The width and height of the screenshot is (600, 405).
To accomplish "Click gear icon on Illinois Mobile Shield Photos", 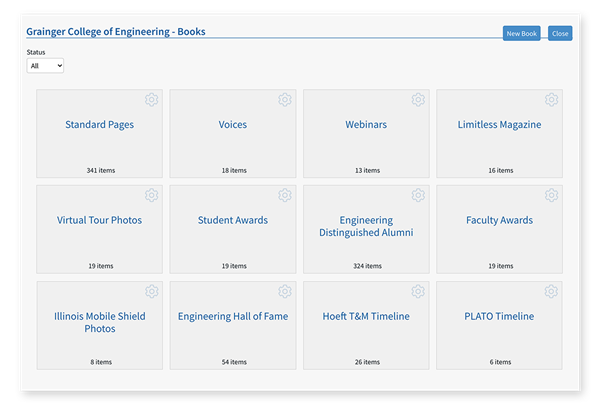I will click(152, 291).
